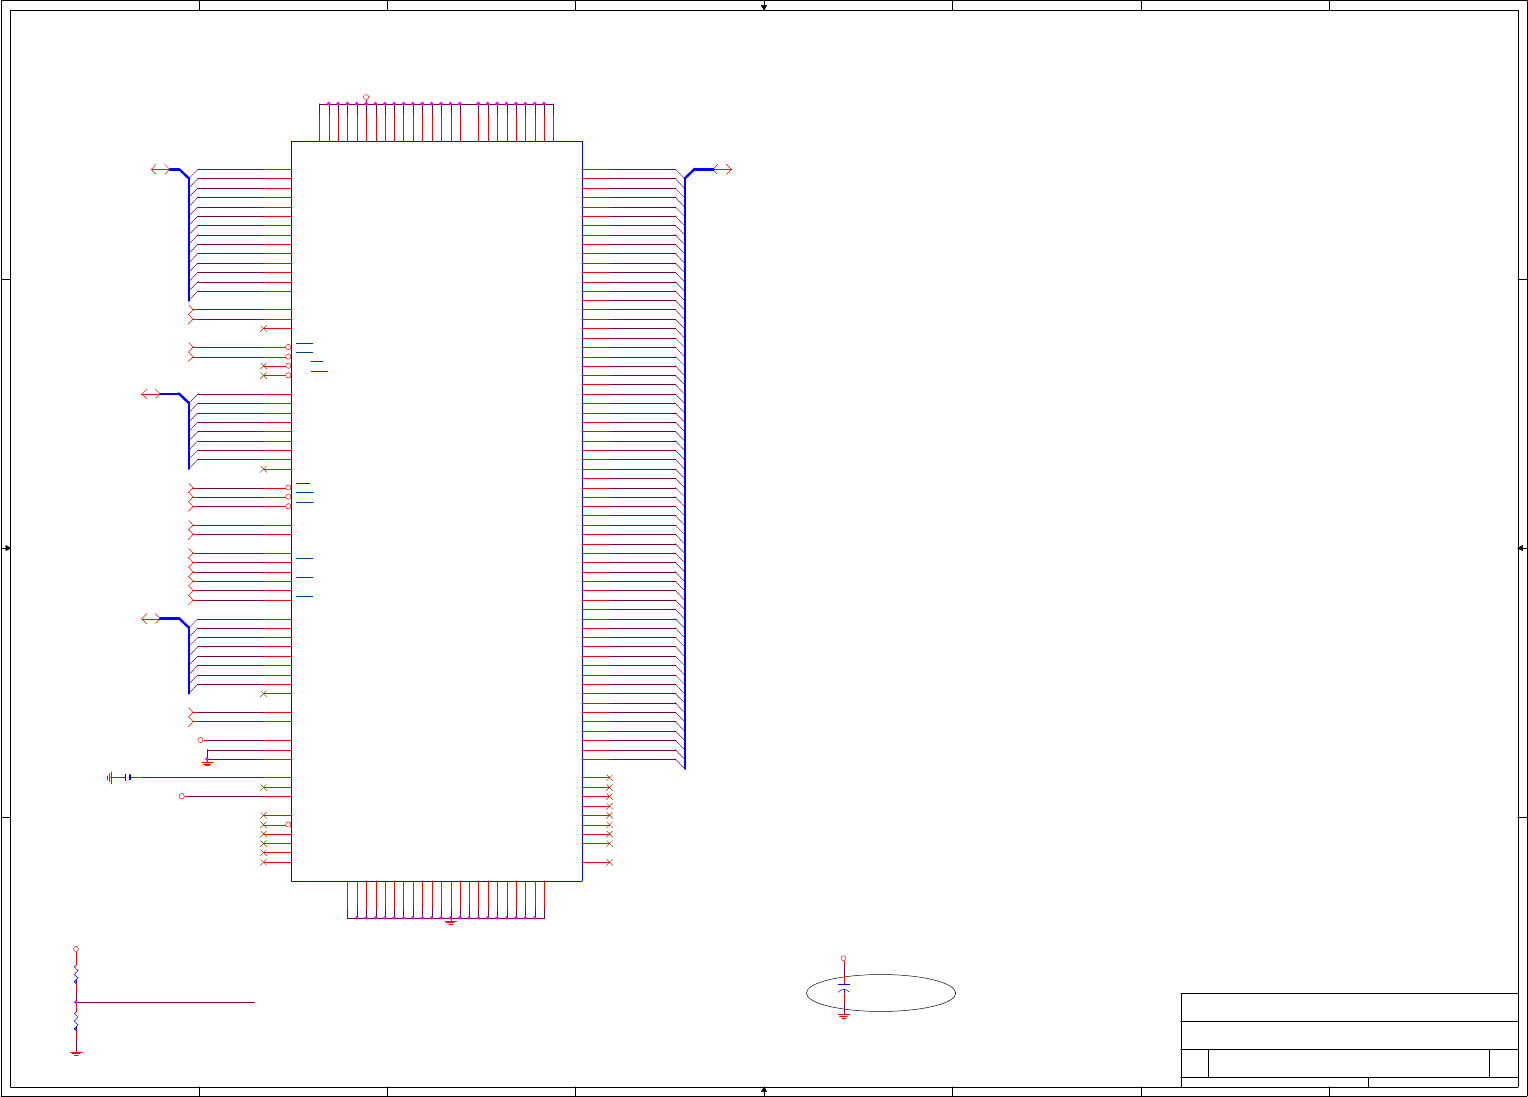Select the isolated lowest no-connect mark right of IC
This screenshot has width=1528, height=1097.
(x=609, y=862)
